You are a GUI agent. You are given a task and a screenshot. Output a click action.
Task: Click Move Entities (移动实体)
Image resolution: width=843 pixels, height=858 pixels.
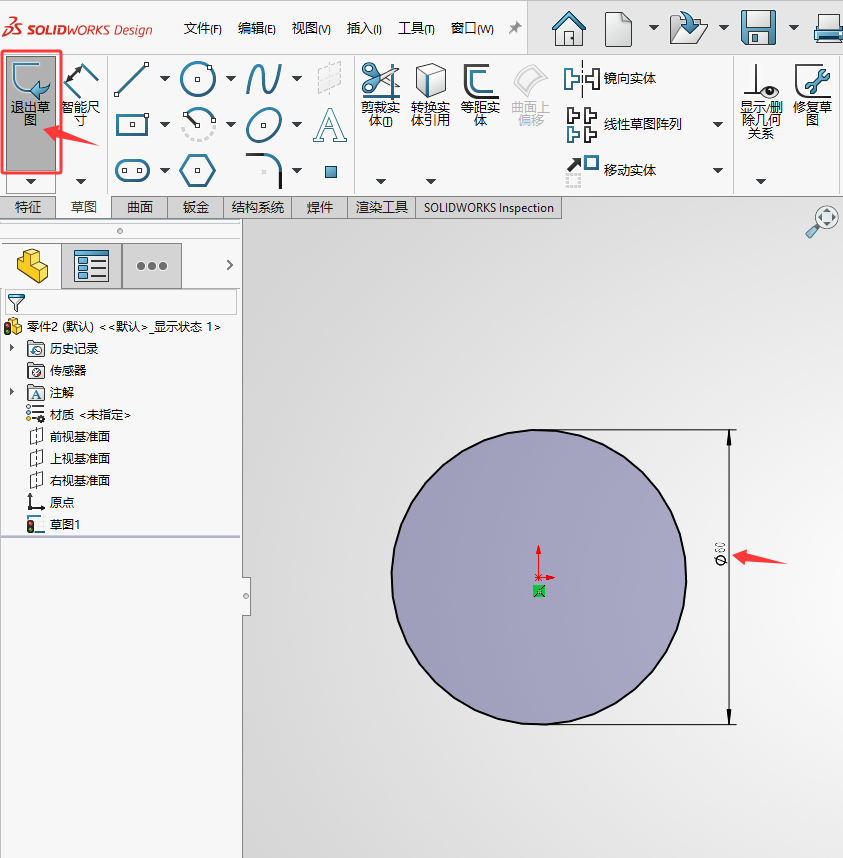point(611,170)
